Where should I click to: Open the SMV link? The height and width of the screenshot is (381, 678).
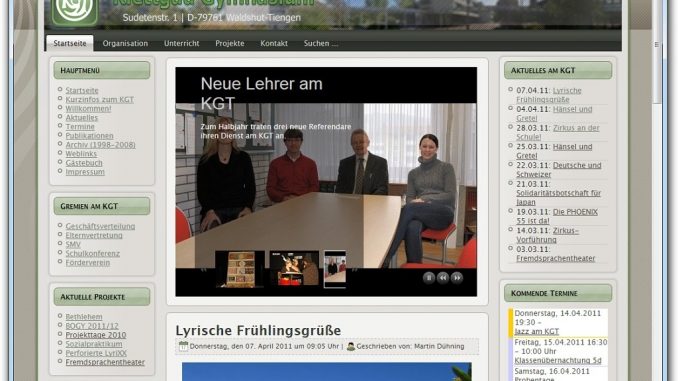[73, 244]
